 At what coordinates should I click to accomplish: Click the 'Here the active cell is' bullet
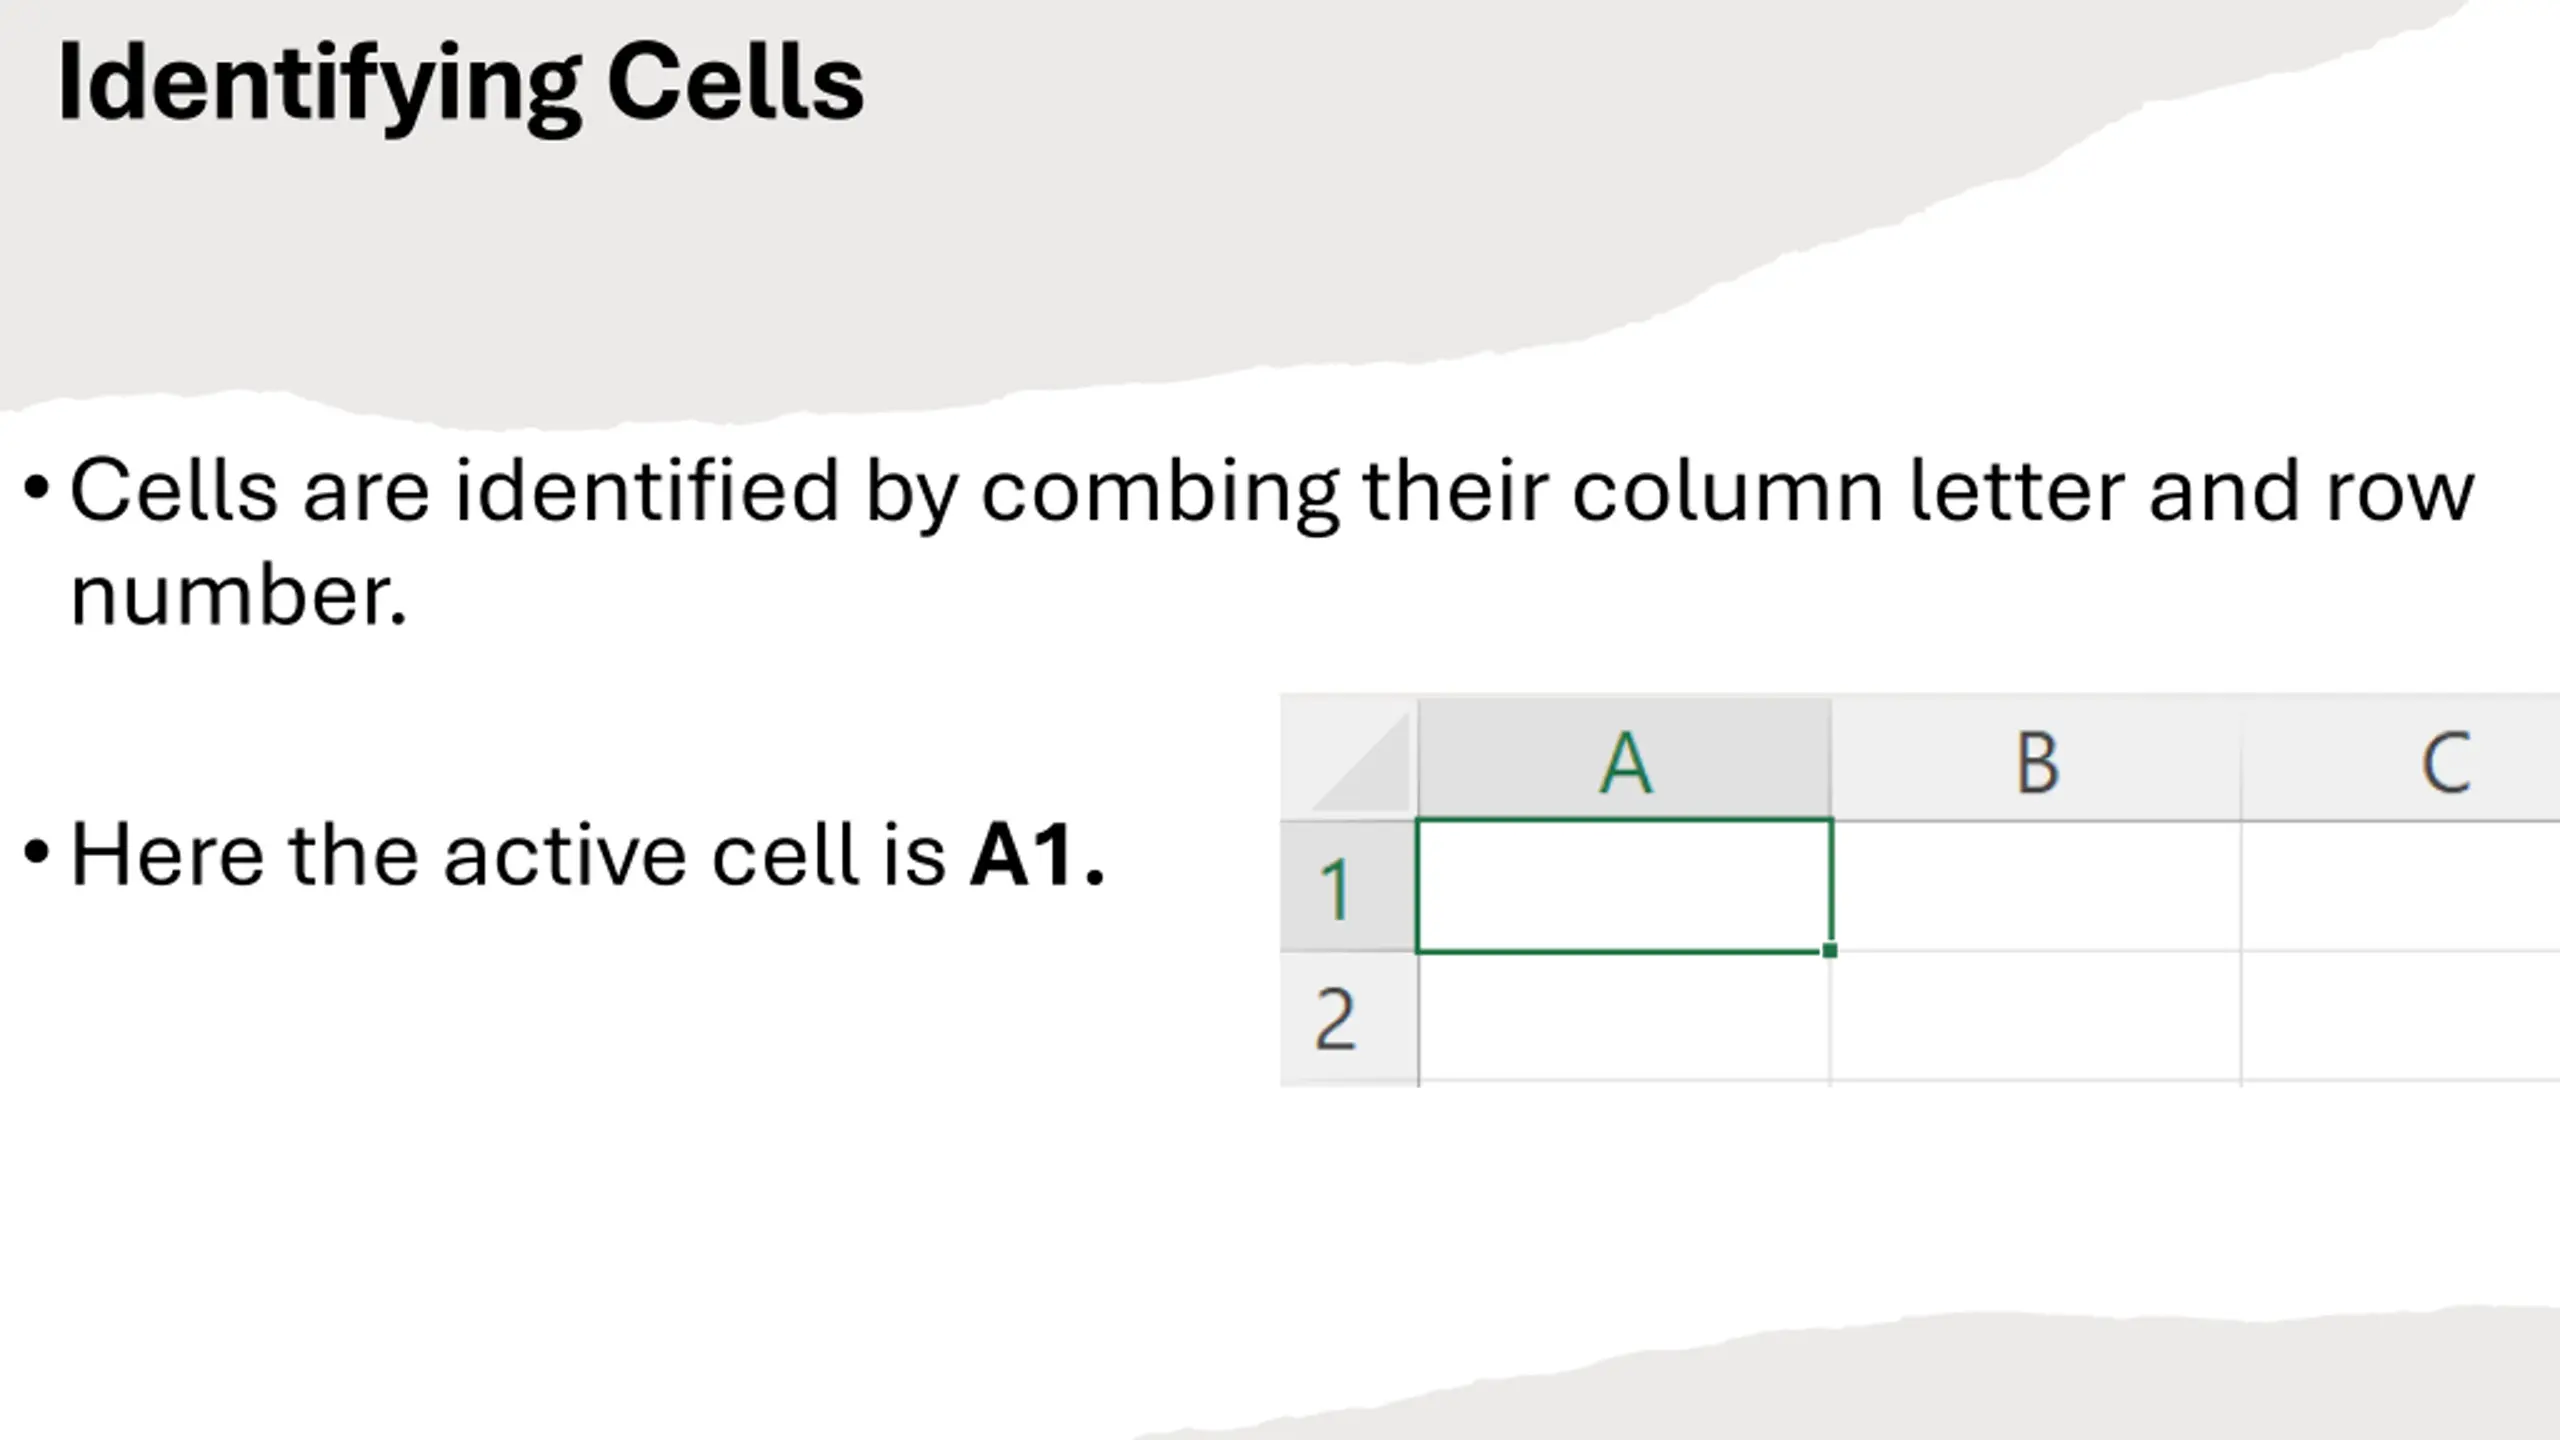564,855
